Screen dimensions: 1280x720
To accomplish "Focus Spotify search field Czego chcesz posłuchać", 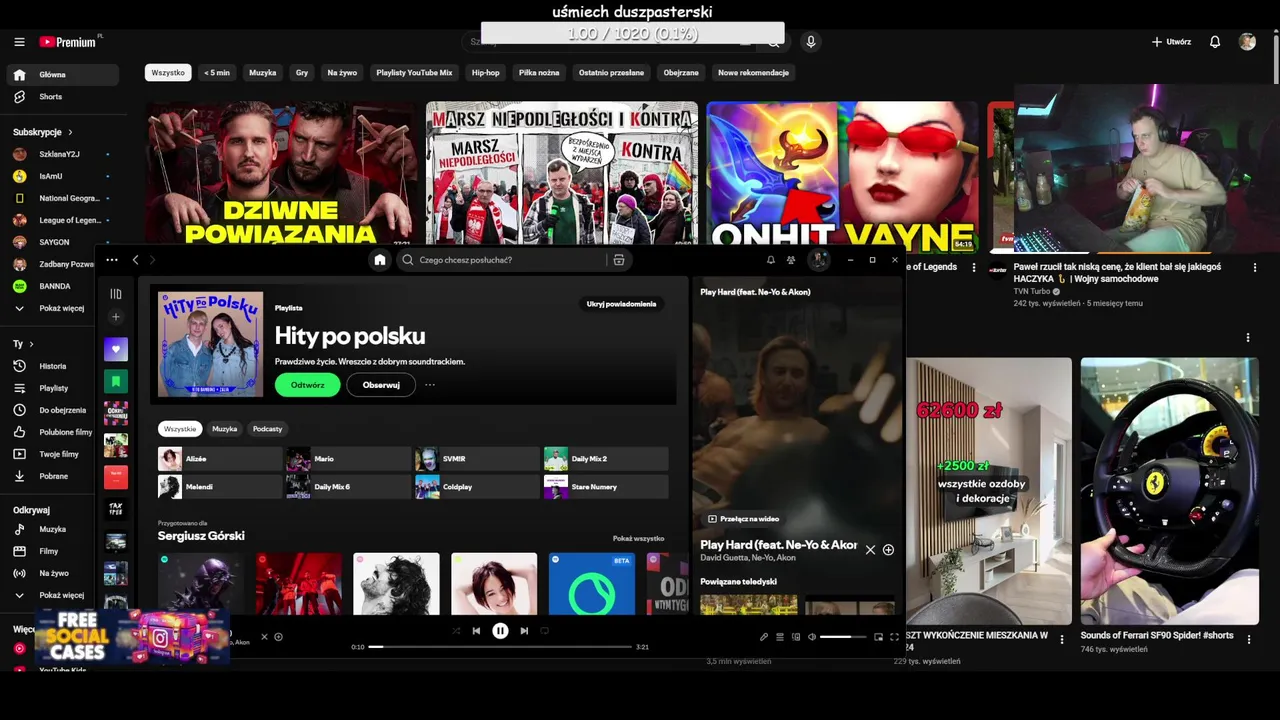I will (505, 260).
